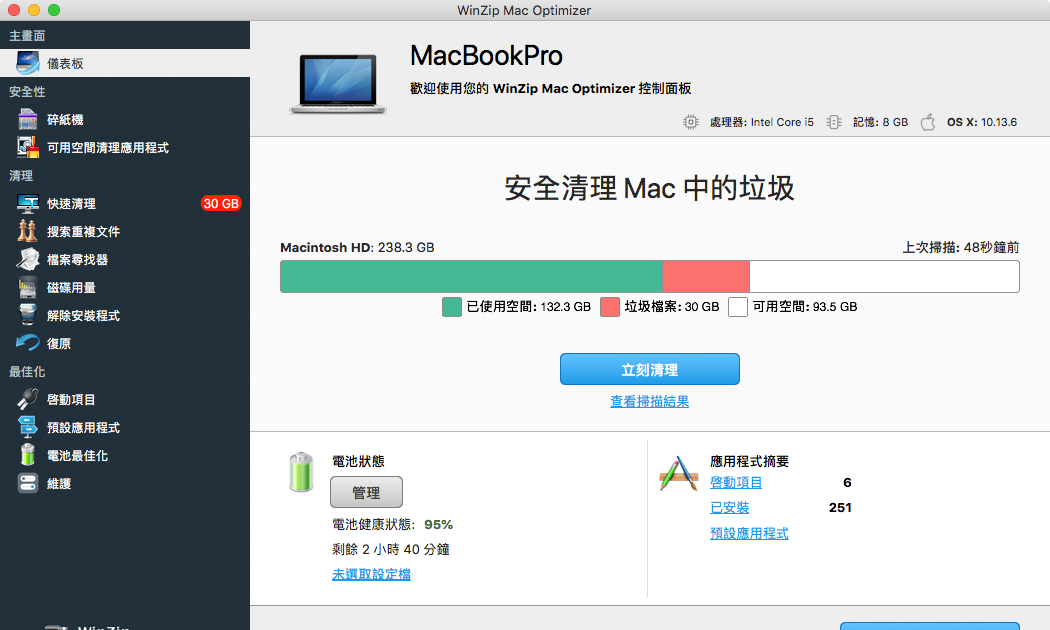The image size is (1050, 630).
Task: Click the memory chip icon
Action: click(x=834, y=122)
